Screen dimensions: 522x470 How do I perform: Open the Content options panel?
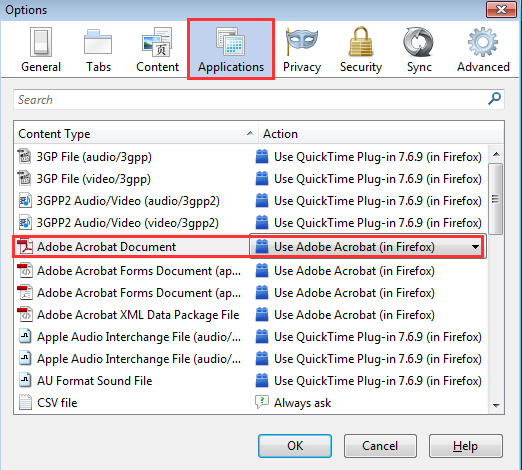tap(157, 50)
